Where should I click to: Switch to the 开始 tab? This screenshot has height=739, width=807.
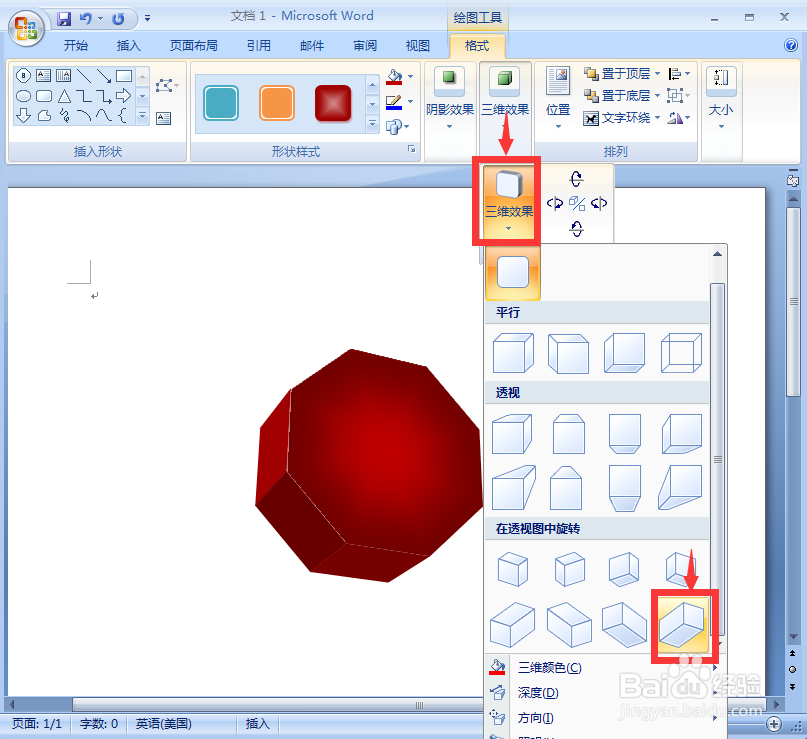76,46
